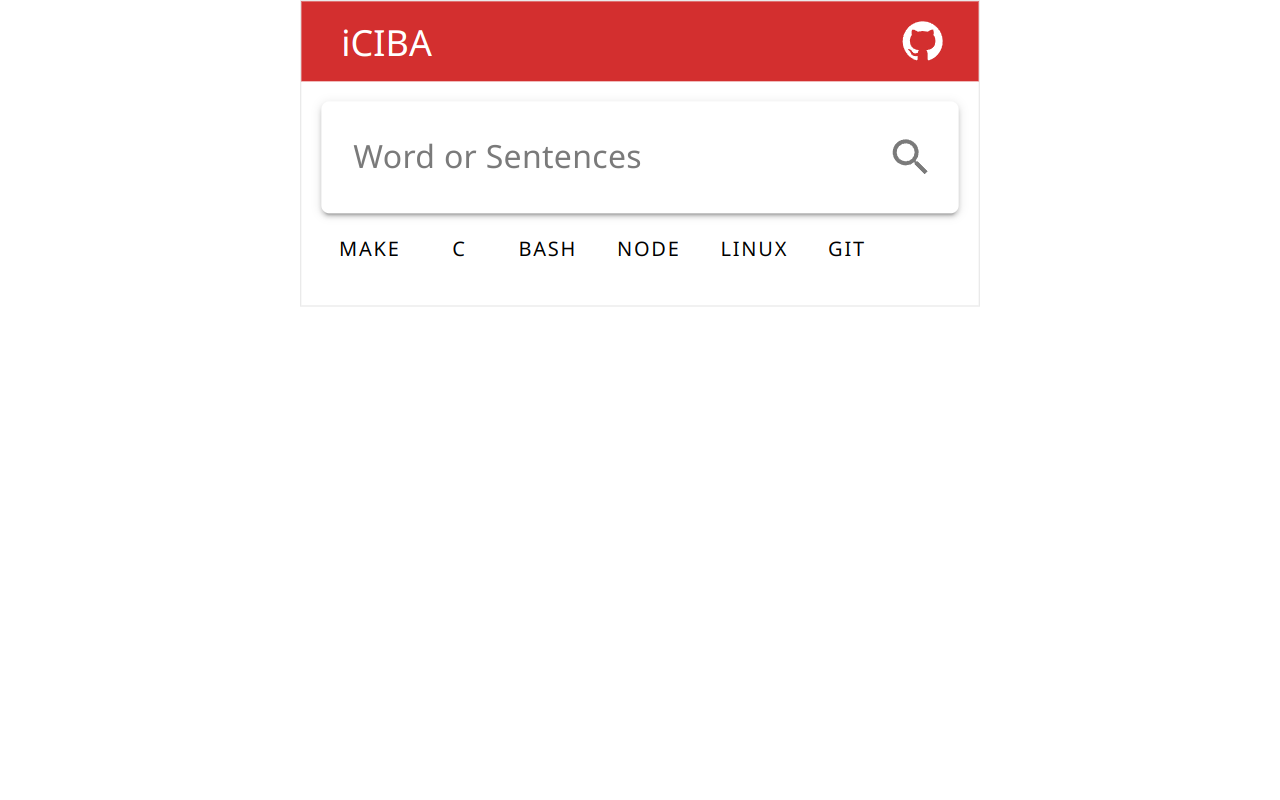Click the white search card area
This screenshot has width=1280, height=800.
pyautogui.click(x=640, y=156)
